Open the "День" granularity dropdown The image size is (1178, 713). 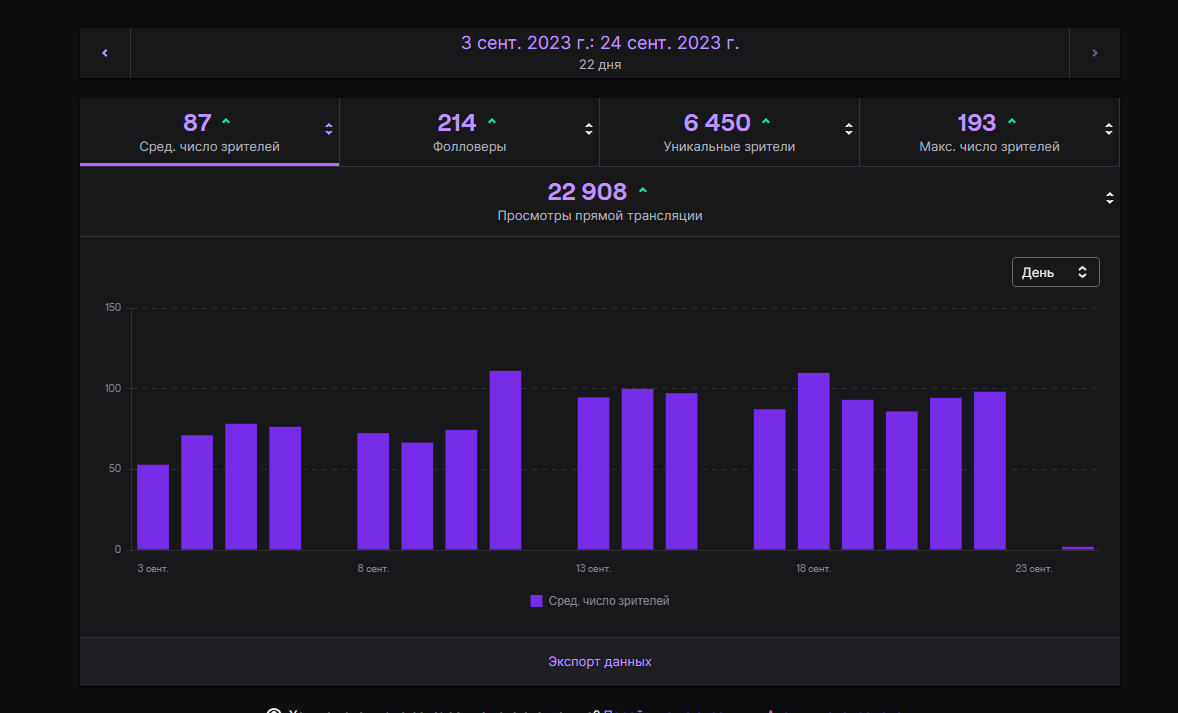pyautogui.click(x=1055, y=272)
